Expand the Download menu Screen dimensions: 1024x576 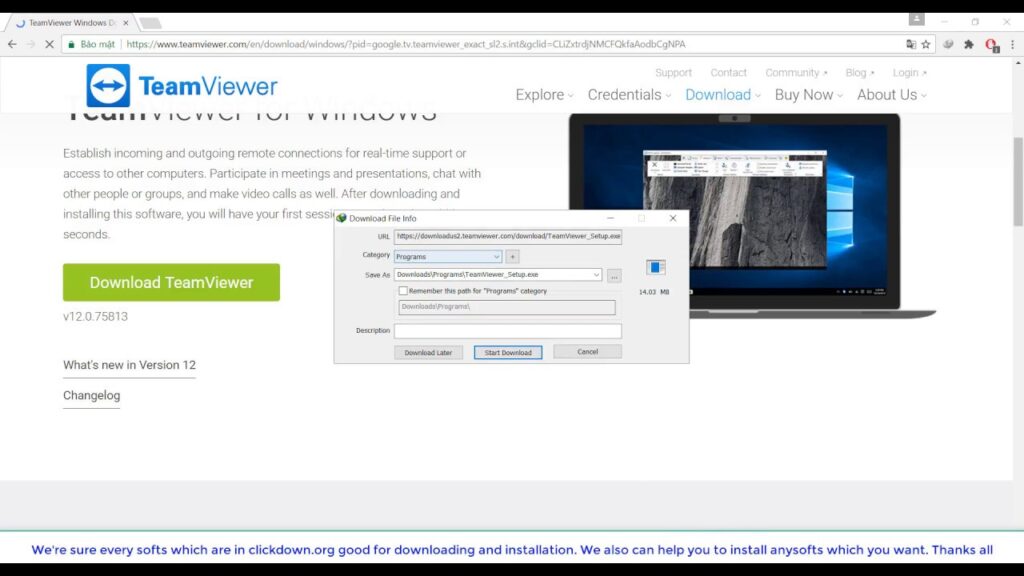tap(722, 95)
